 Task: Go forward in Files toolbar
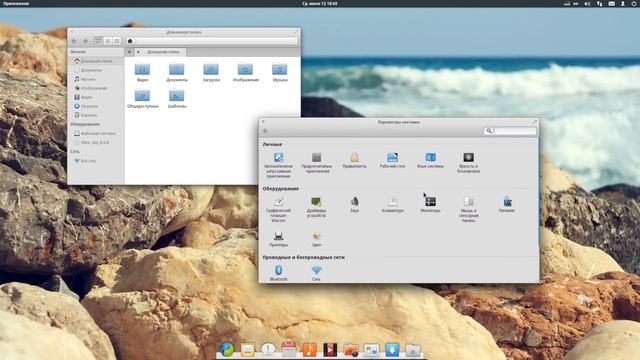click(85, 41)
